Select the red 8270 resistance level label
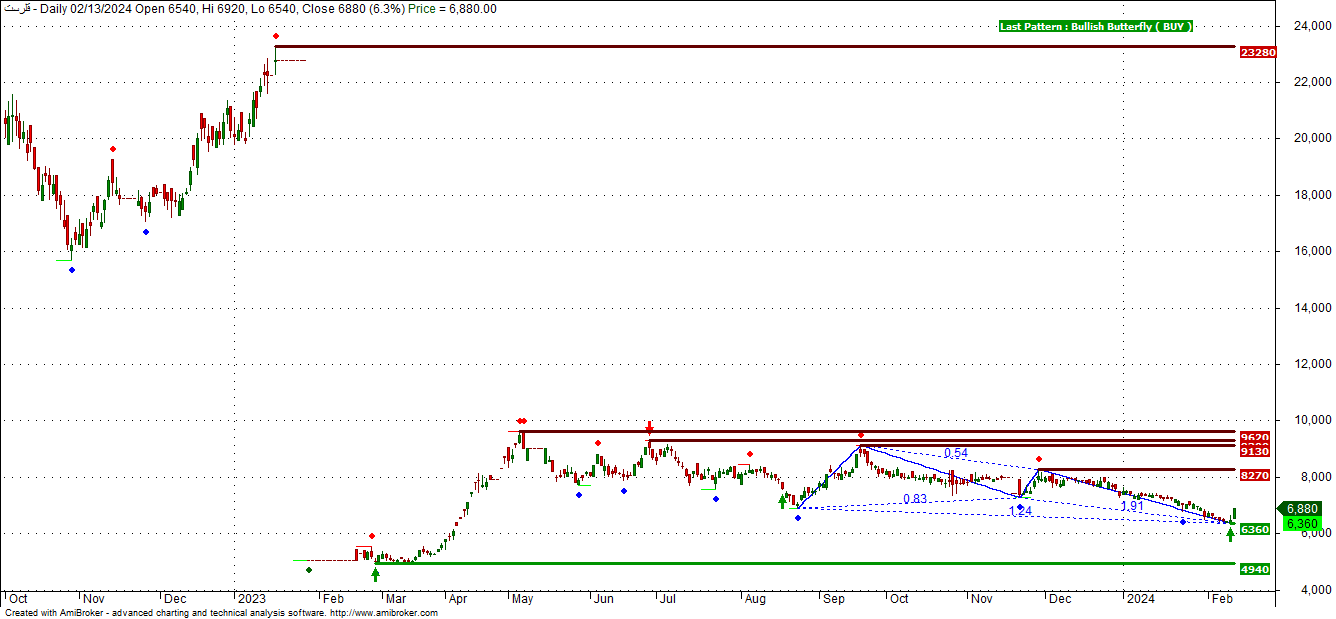This screenshot has height=619, width=1336. click(x=1254, y=476)
